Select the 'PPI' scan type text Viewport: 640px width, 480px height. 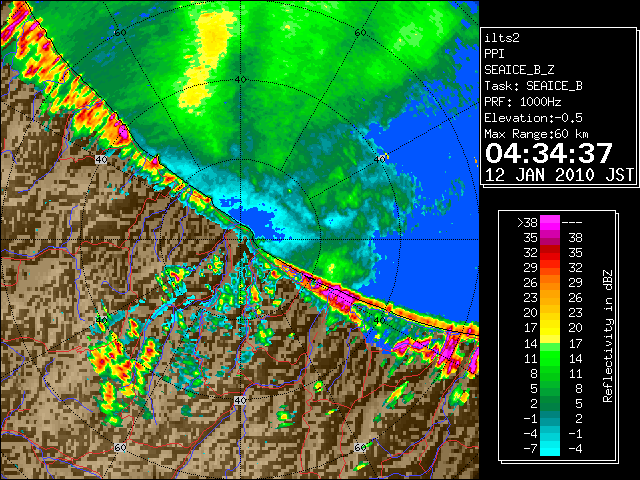pyautogui.click(x=494, y=54)
